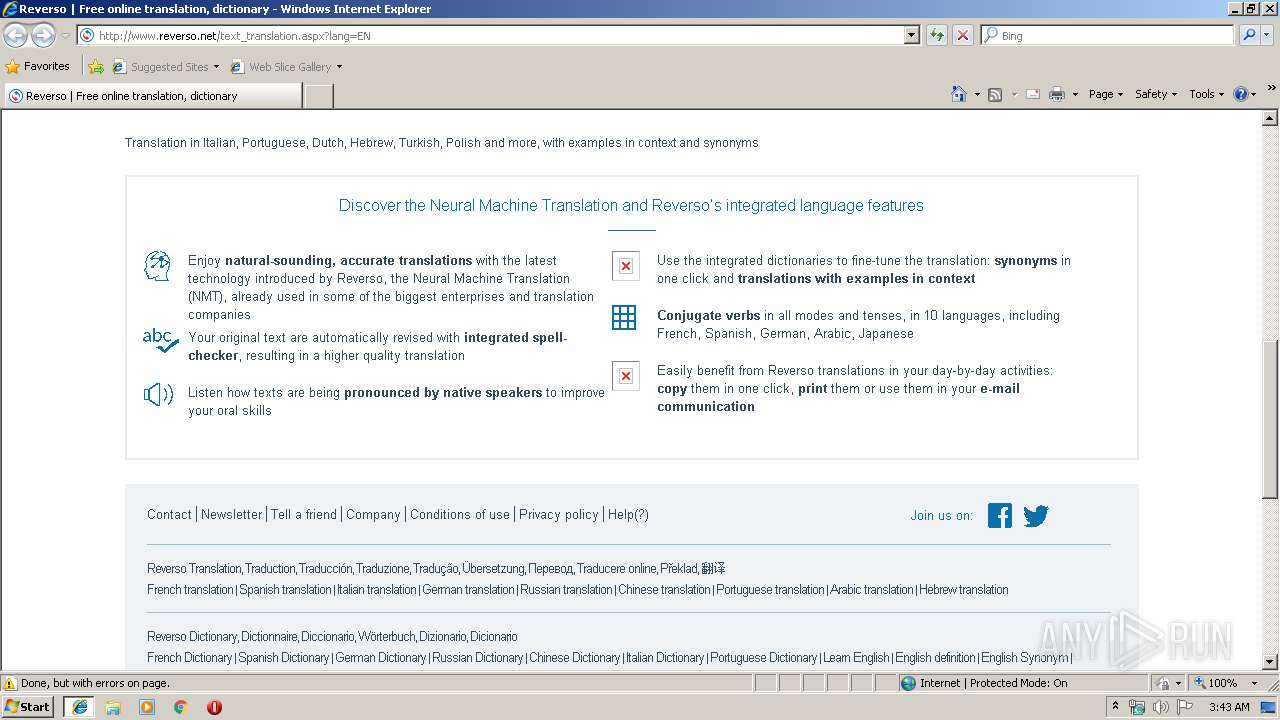Click the taskbar clock showing 3:43 AM
The width and height of the screenshot is (1280, 720).
click(x=1229, y=707)
